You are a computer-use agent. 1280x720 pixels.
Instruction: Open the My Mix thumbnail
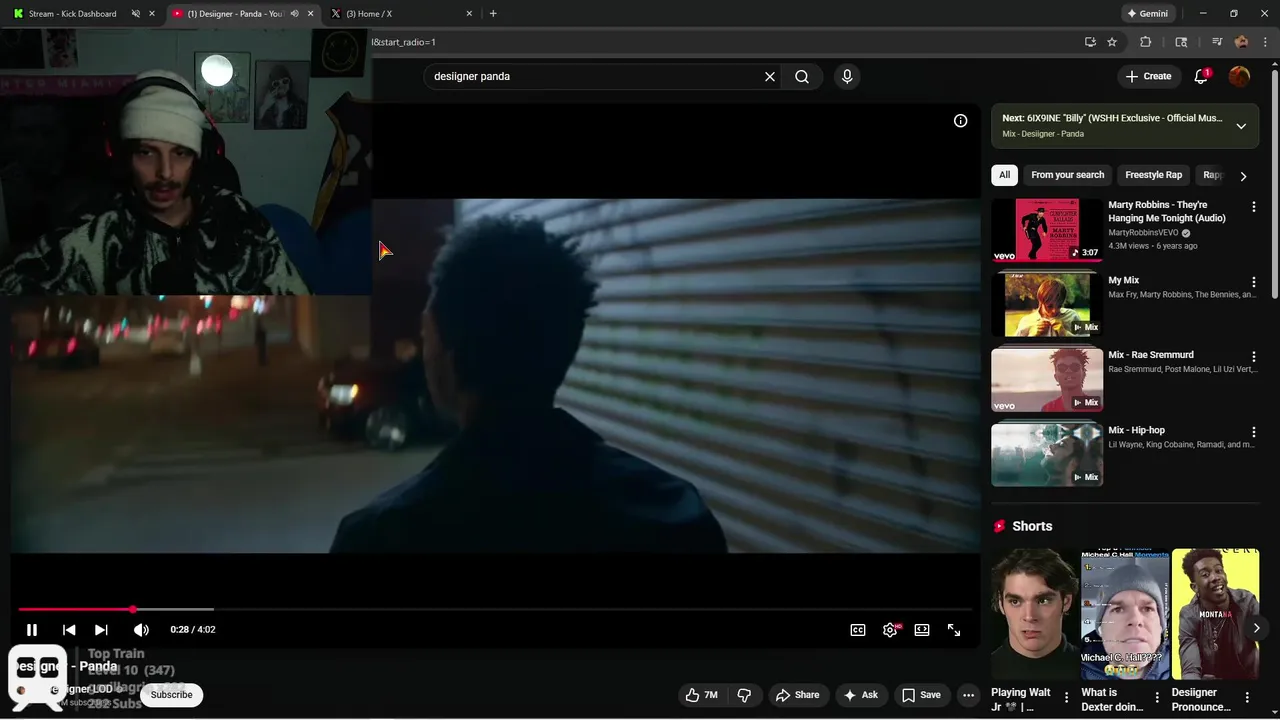coord(1047,305)
